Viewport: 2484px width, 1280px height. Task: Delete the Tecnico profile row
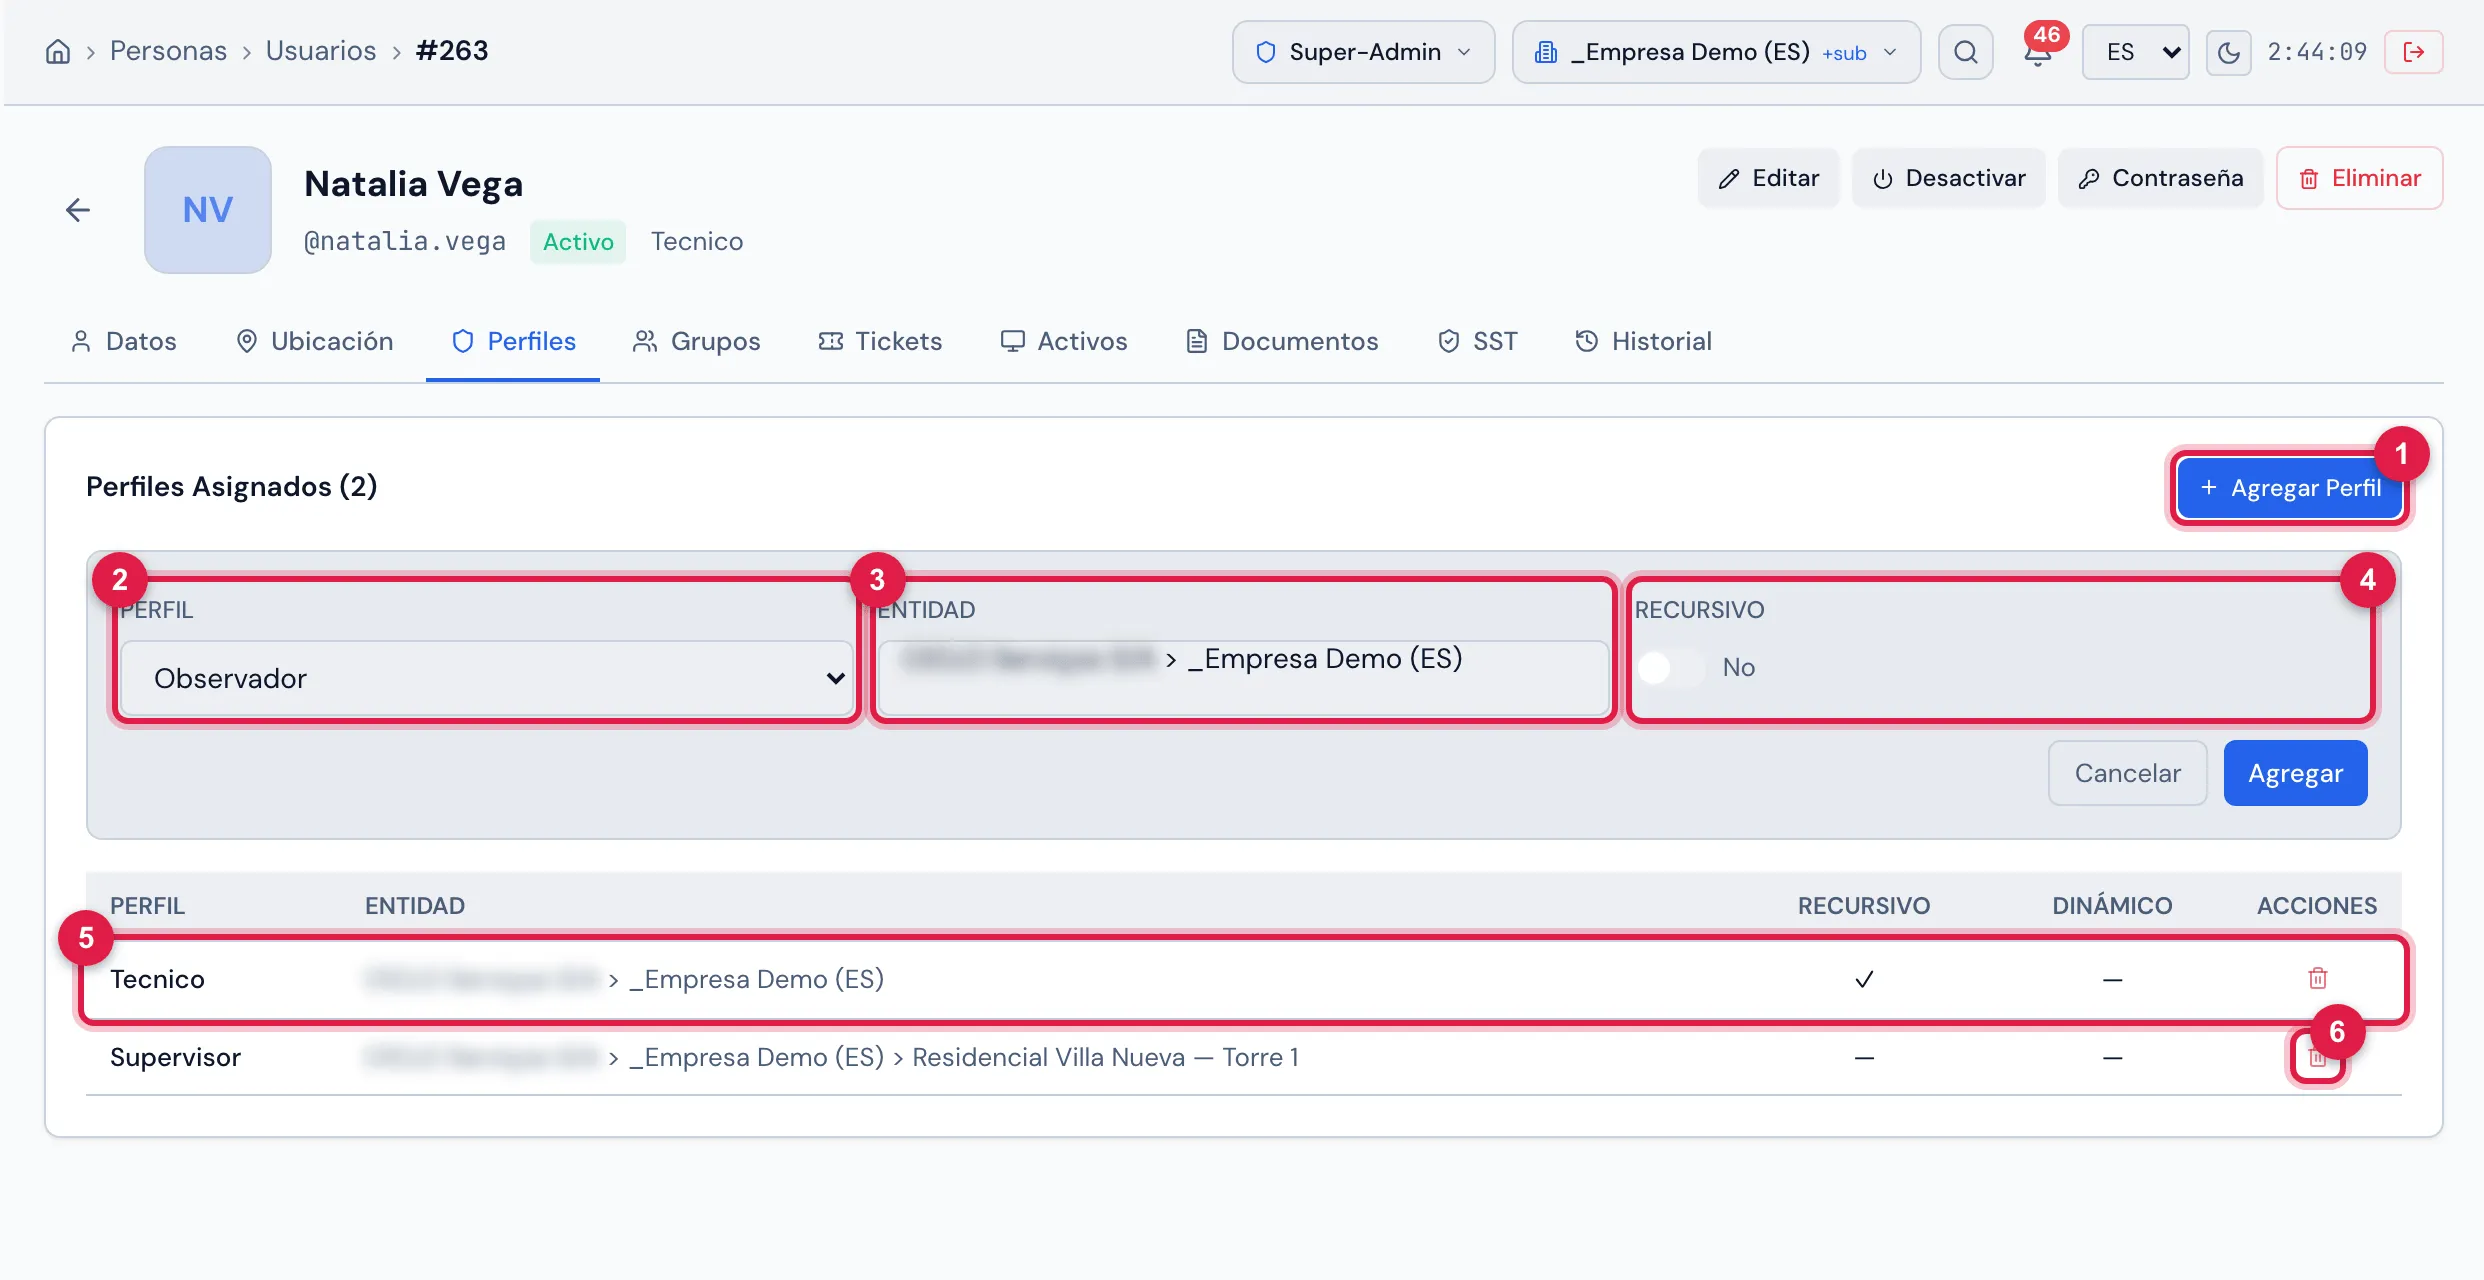[2317, 978]
